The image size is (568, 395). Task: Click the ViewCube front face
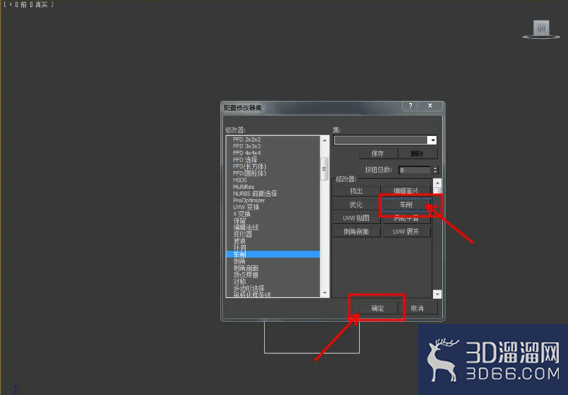(541, 28)
